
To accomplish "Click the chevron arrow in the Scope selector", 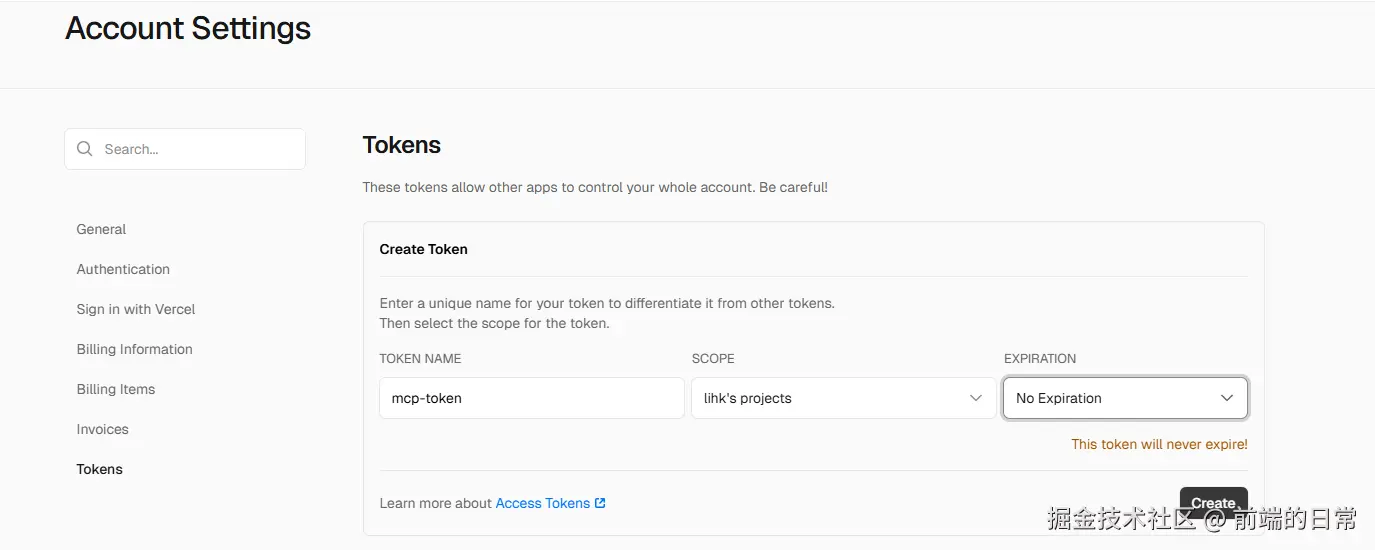I will coord(976,398).
